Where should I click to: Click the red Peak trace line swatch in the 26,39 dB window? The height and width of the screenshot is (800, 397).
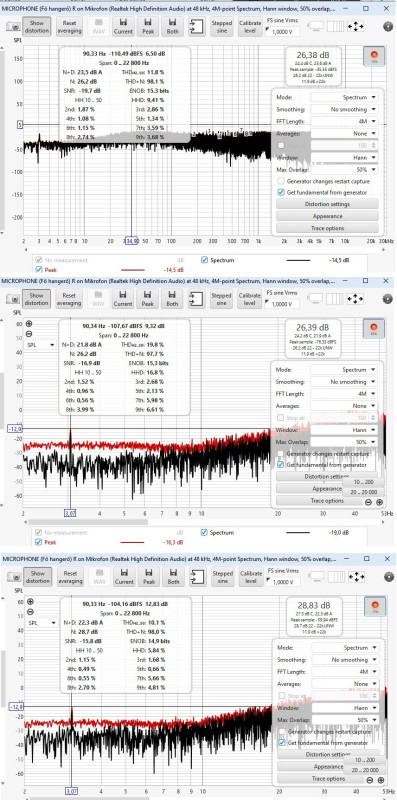133,542
